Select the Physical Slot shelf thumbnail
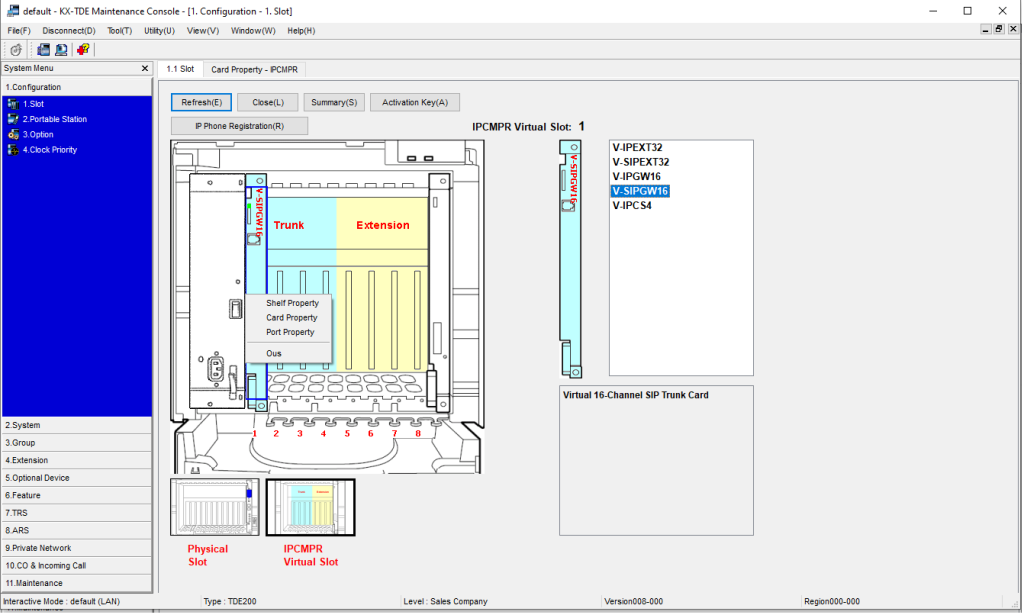Screen dimensions: 1024x615 (215, 507)
